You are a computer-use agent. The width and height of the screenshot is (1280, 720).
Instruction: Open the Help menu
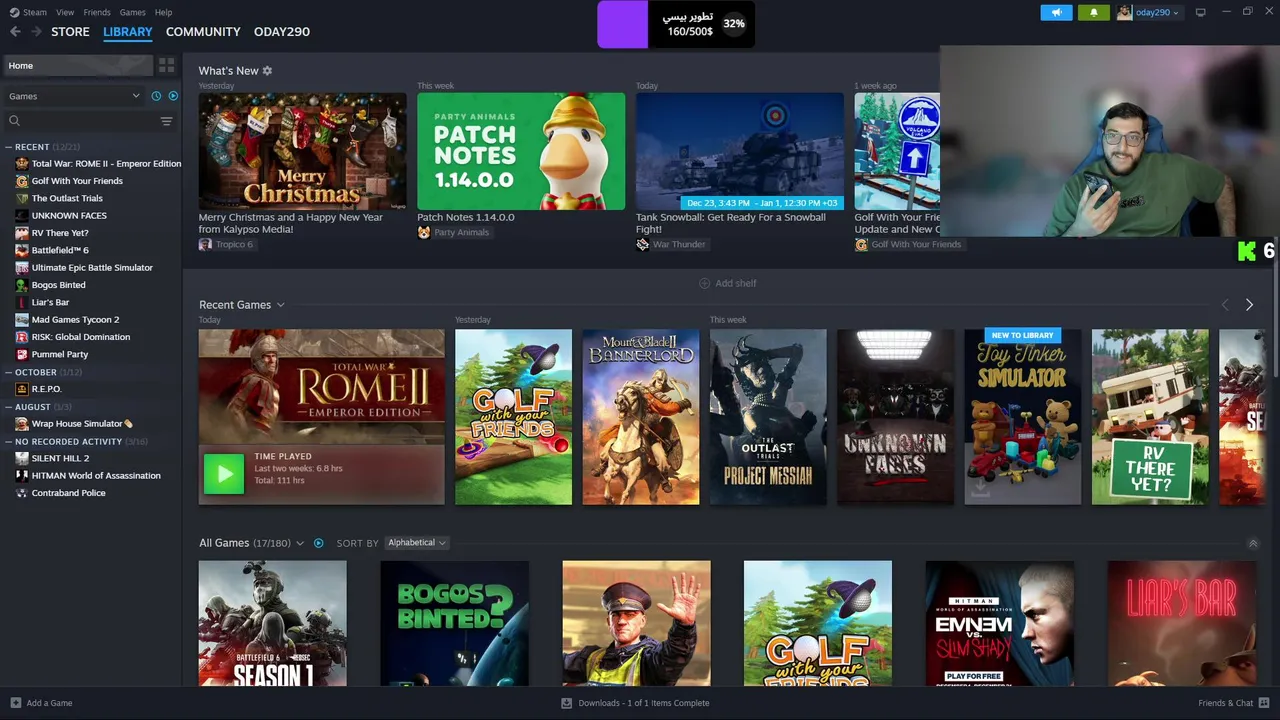click(163, 12)
